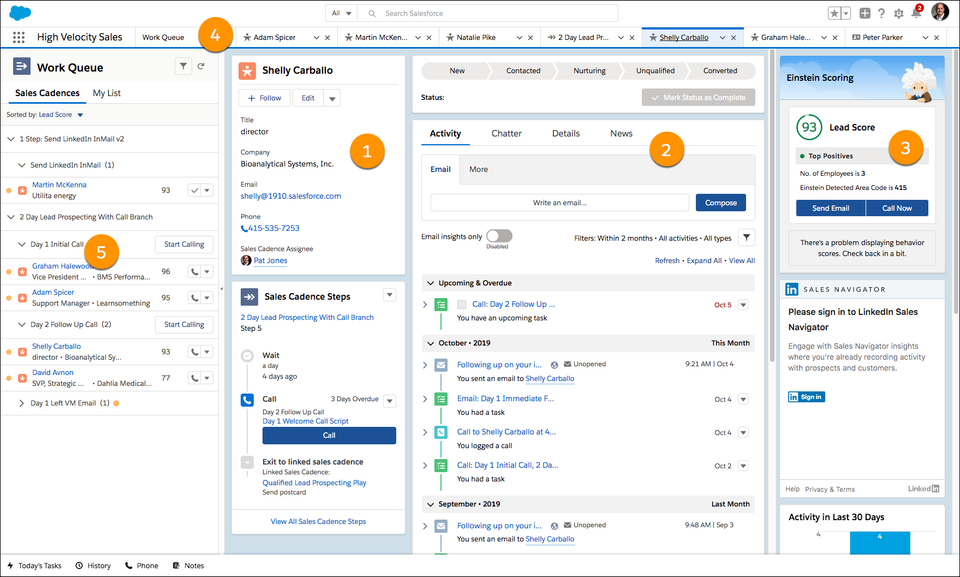Open View All Sales Cadence Steps link
Image resolution: width=960 pixels, height=577 pixels.
click(318, 521)
